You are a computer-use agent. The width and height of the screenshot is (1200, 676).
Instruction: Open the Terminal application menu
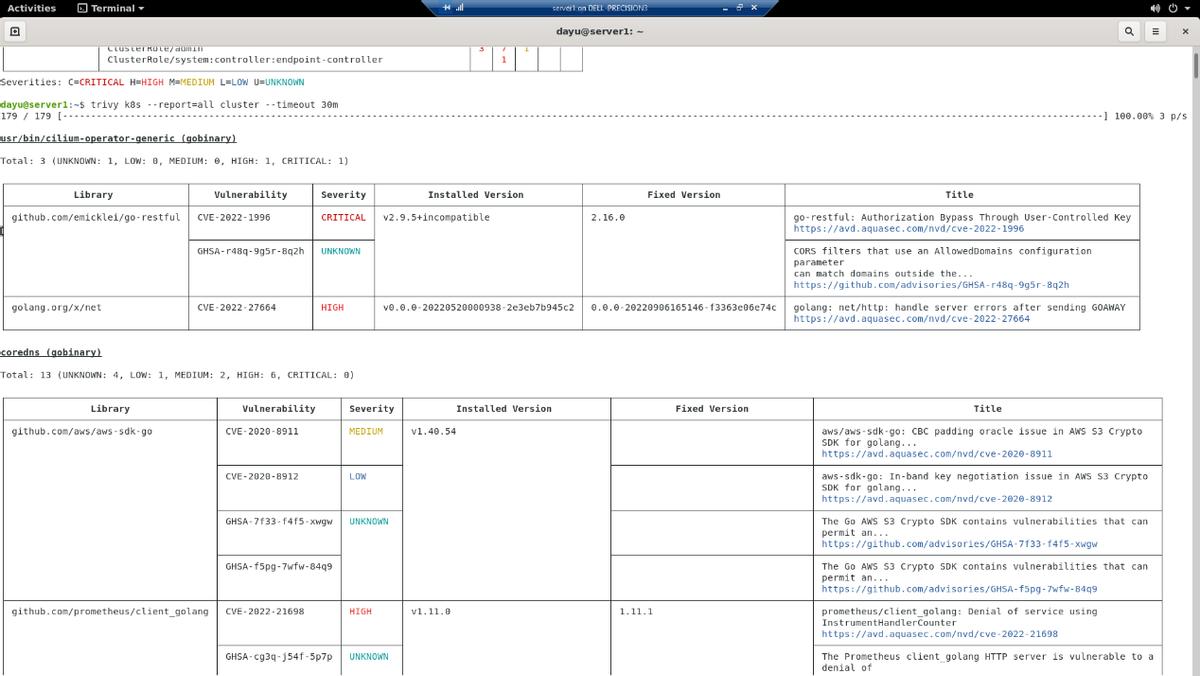tap(111, 8)
